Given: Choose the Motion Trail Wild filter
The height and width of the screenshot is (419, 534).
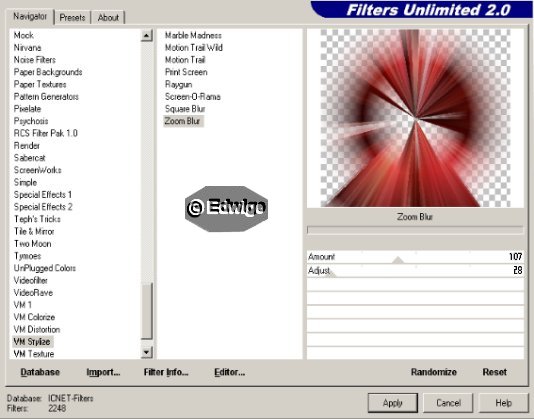Looking at the screenshot, I should tap(194, 47).
